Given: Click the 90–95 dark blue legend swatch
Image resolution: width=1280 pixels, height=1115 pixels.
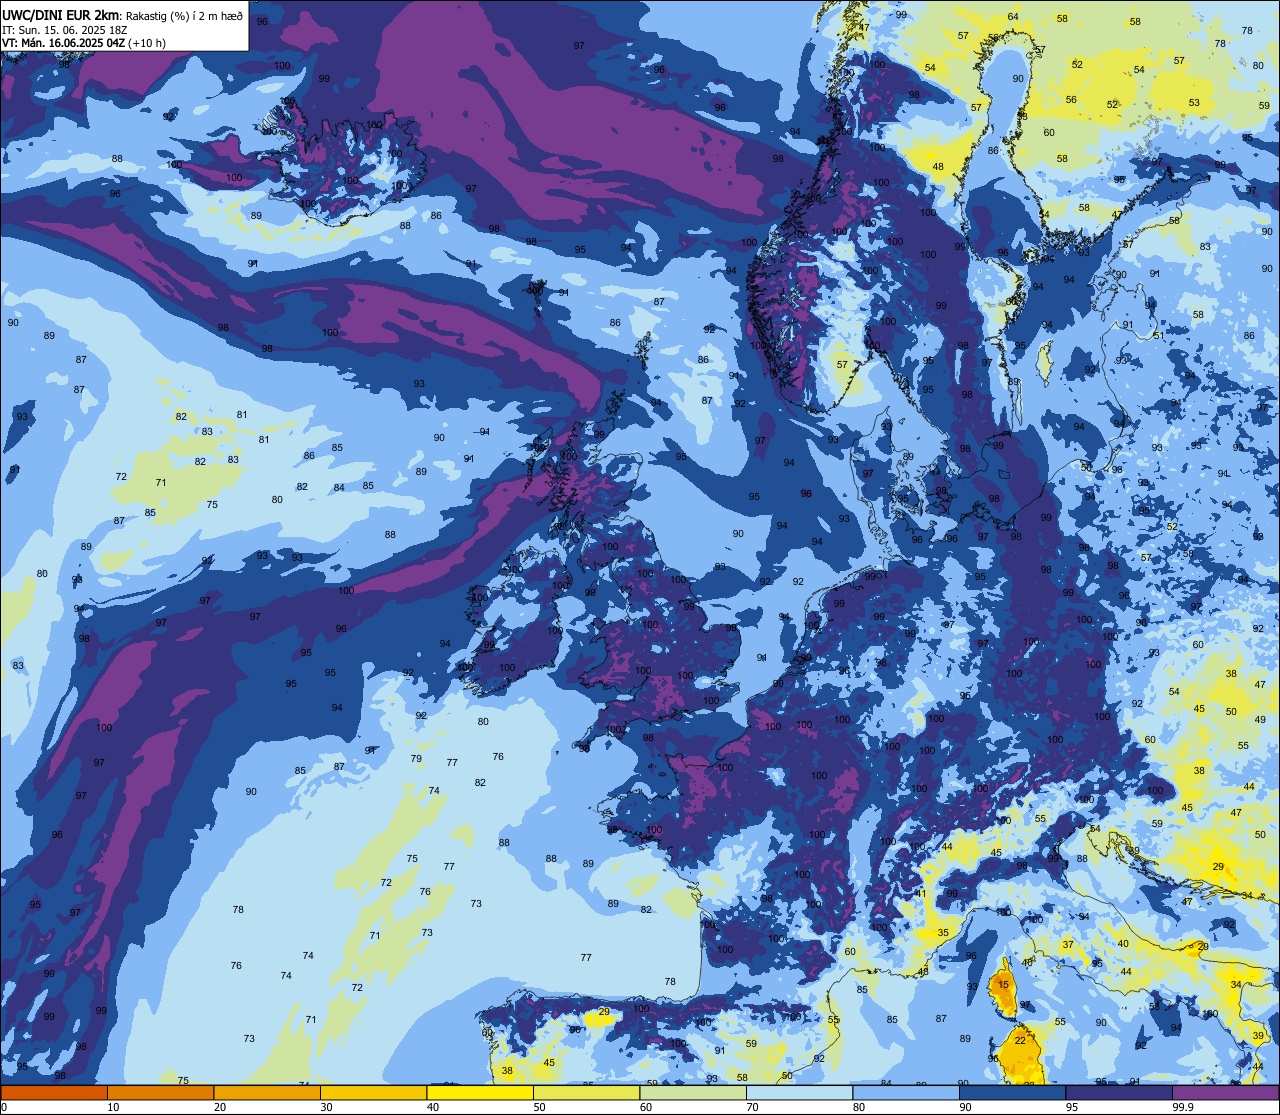Looking at the screenshot, I should pos(1013,1092).
